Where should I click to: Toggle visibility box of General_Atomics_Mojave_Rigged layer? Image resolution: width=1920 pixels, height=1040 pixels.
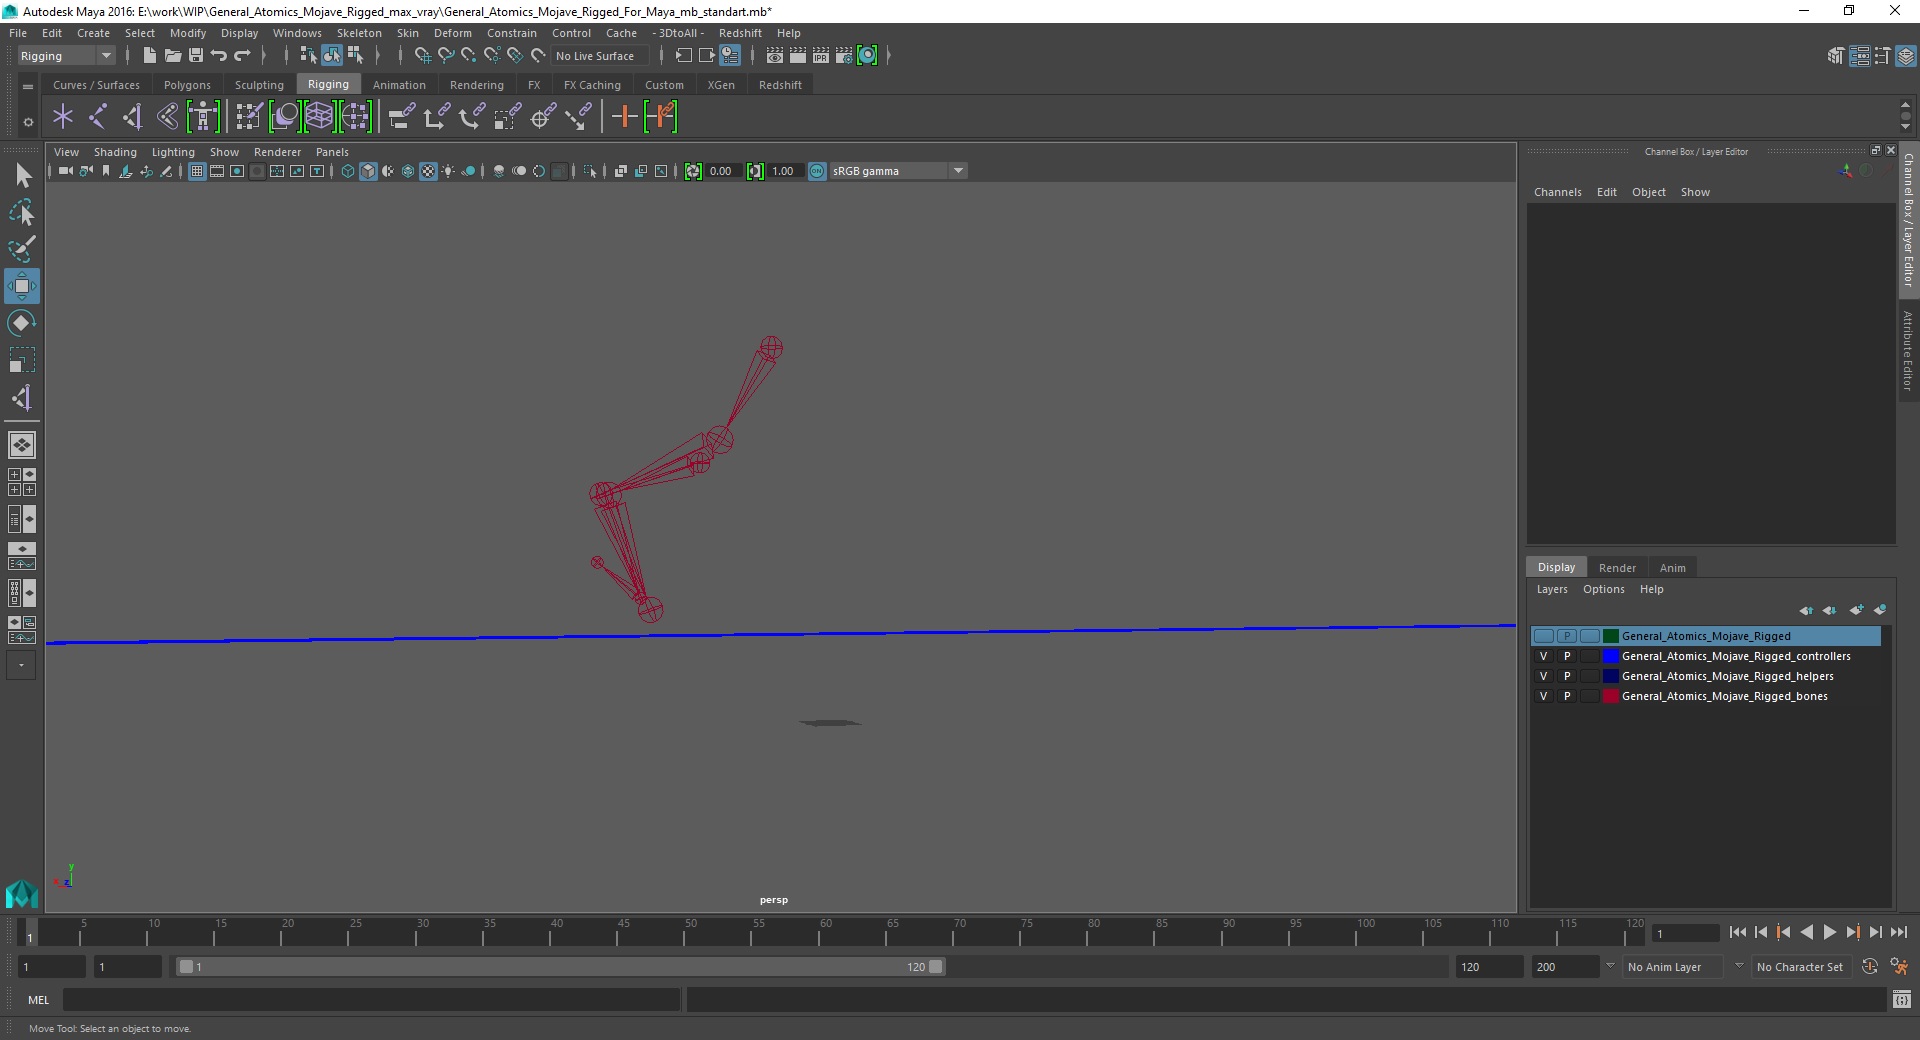[1544, 636]
